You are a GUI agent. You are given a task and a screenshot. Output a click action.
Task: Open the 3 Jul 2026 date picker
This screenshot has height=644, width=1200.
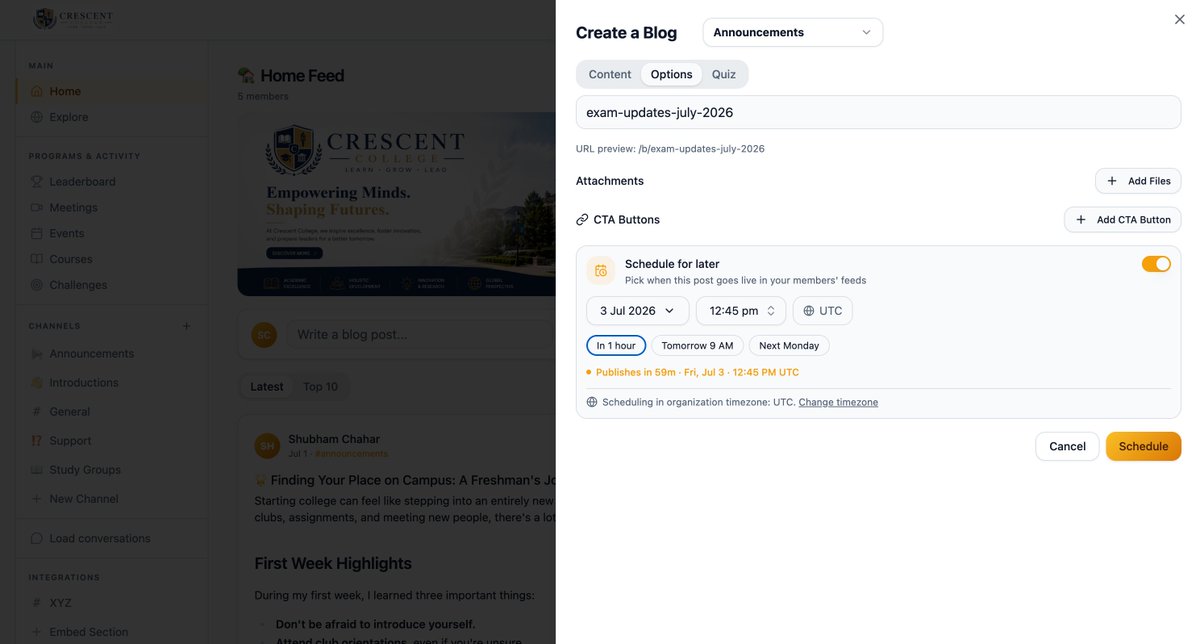(637, 311)
